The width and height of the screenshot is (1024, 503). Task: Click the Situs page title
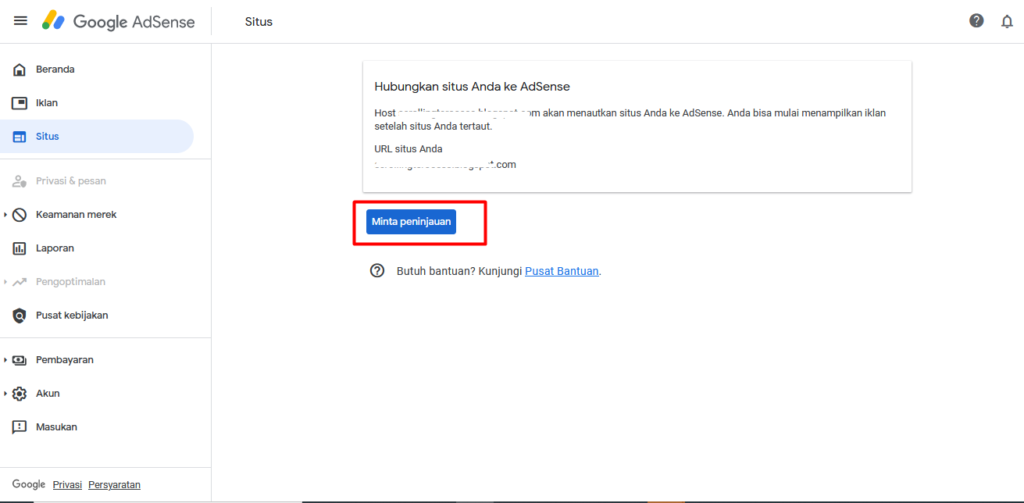pos(259,22)
